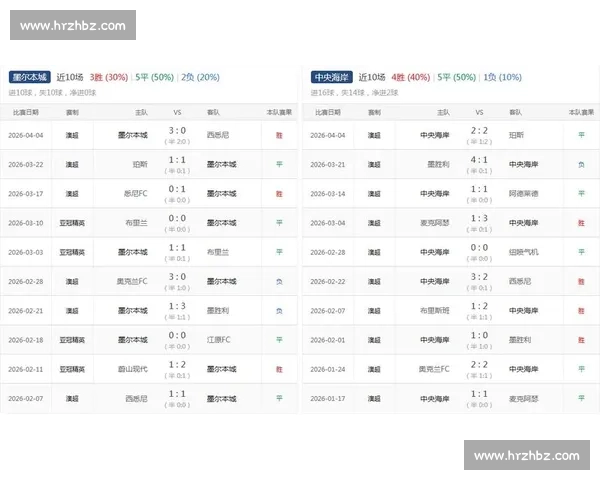The image size is (600, 480).
Task: Select the 0:1 score on 2026-03-17
Action: 177,189
